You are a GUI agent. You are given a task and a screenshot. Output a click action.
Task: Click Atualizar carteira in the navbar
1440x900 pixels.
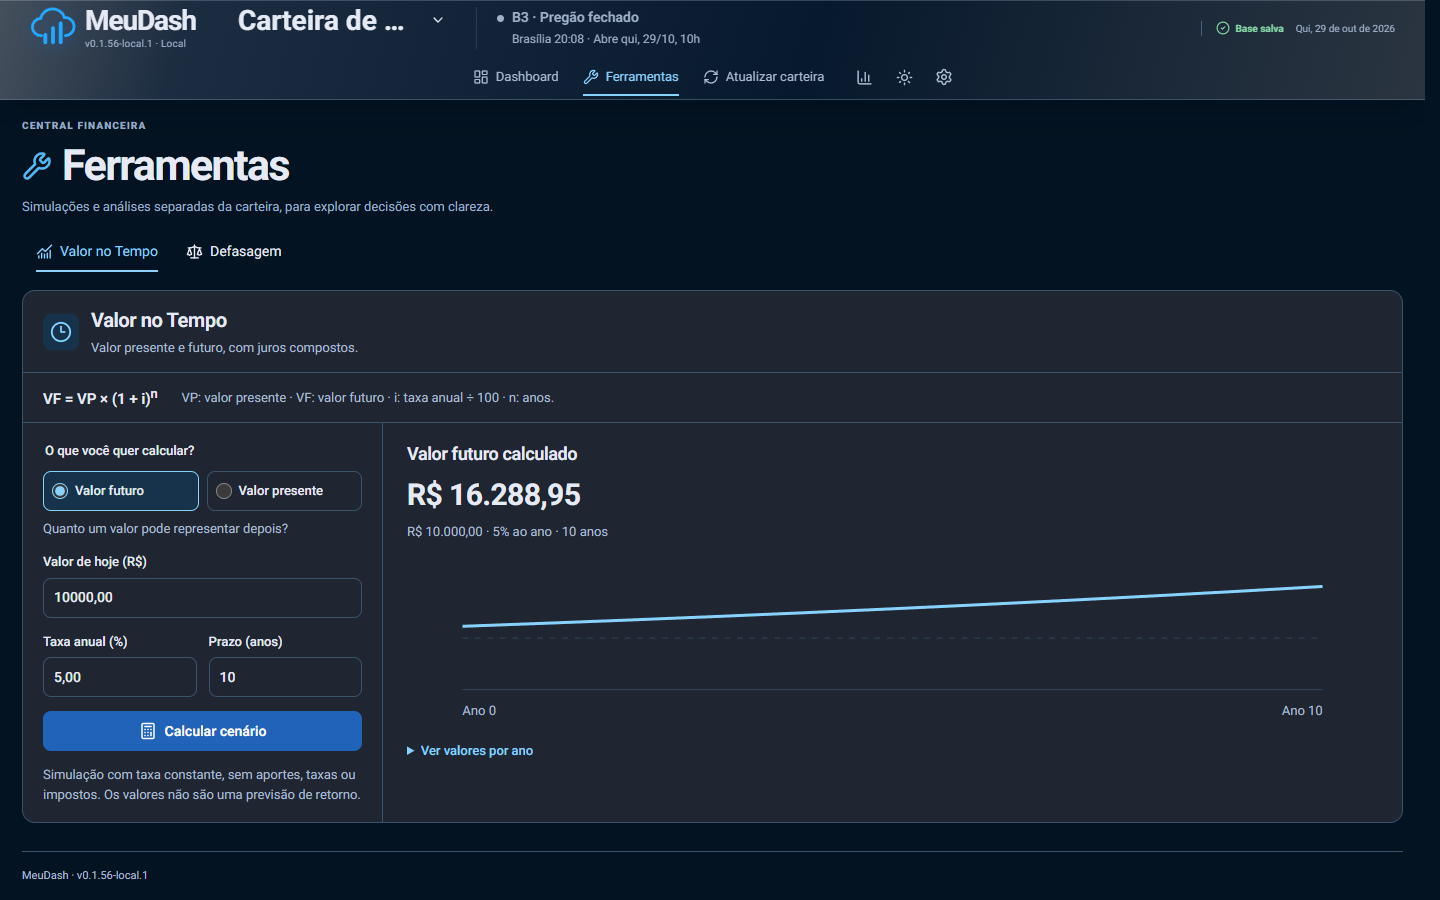coord(764,77)
